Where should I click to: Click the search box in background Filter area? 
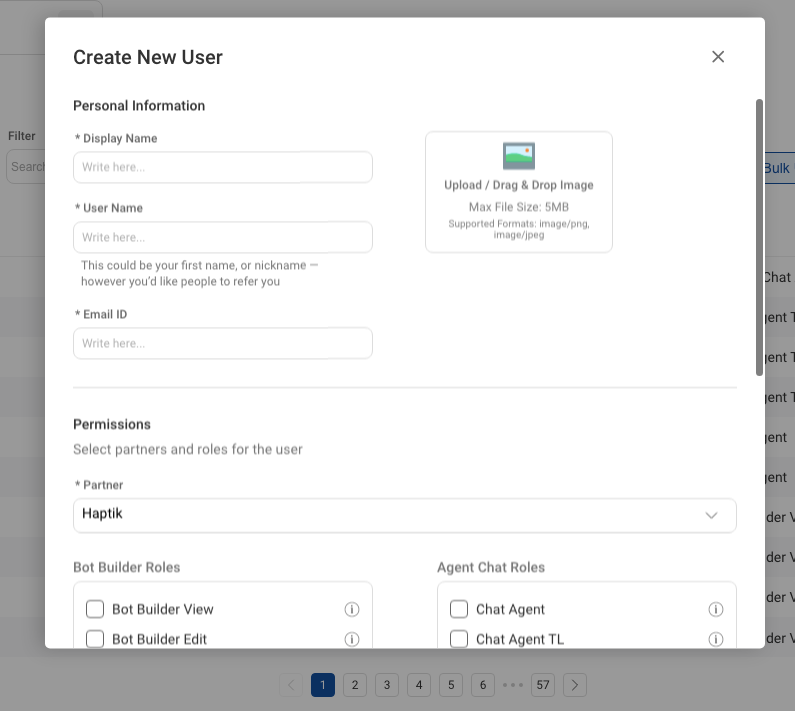25,166
